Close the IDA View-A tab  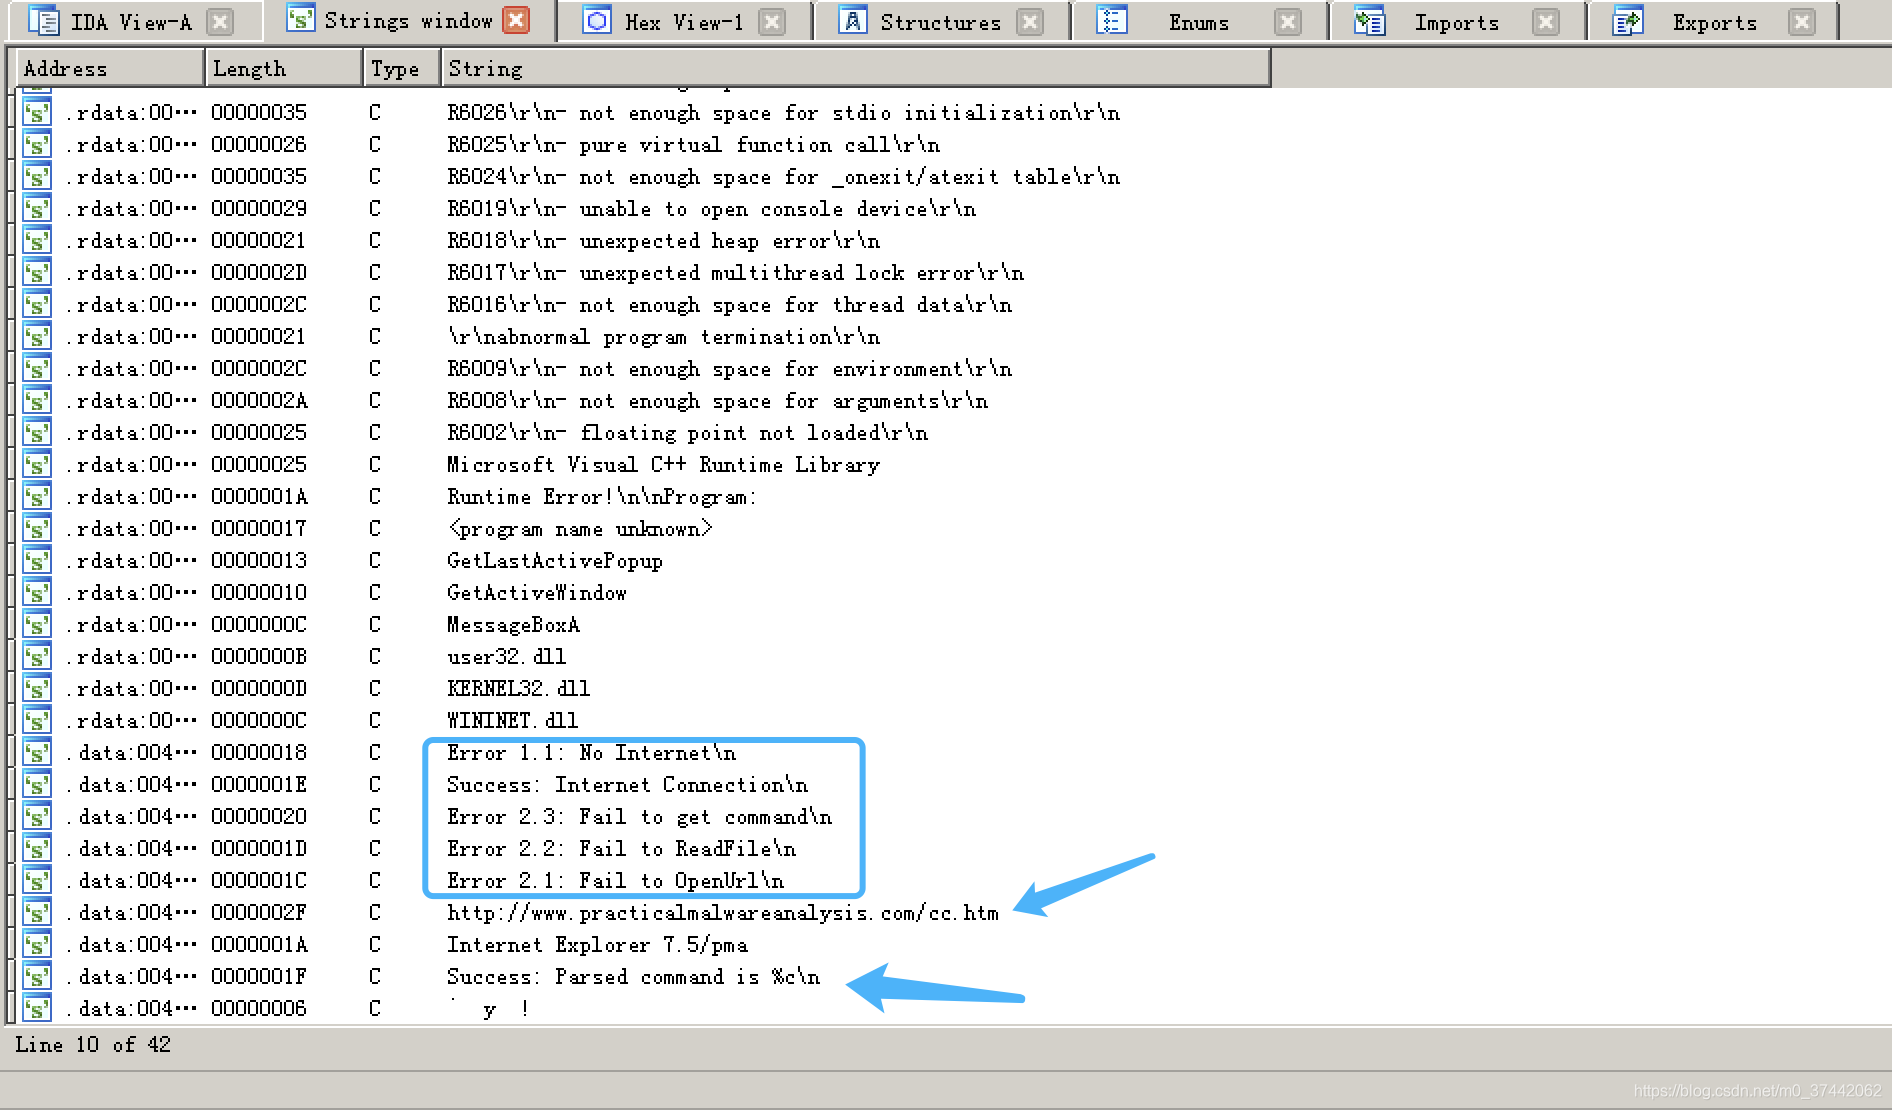pos(220,22)
